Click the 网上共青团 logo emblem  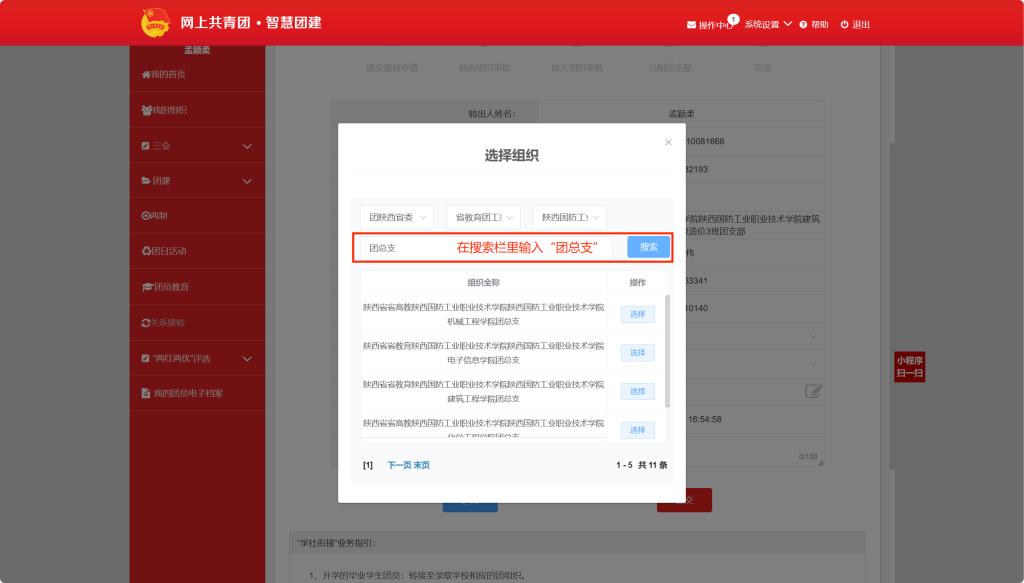click(x=156, y=22)
